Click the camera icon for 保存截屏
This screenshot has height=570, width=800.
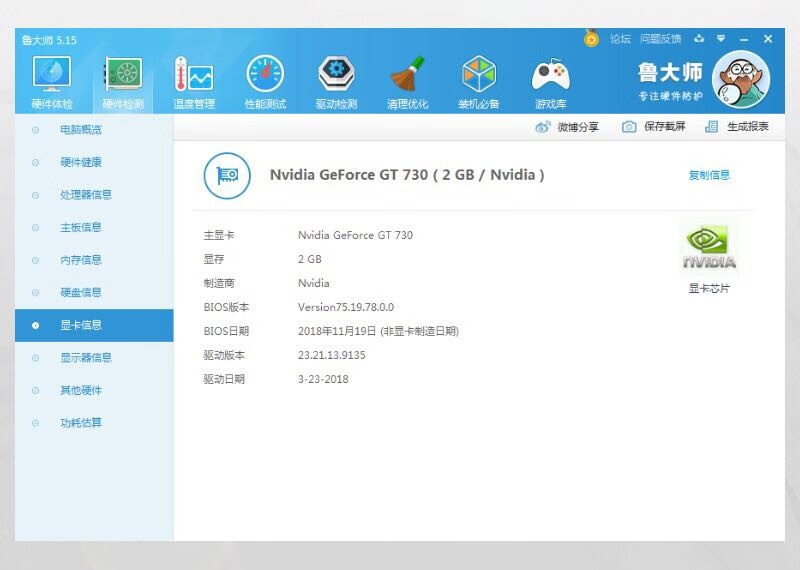tap(629, 127)
